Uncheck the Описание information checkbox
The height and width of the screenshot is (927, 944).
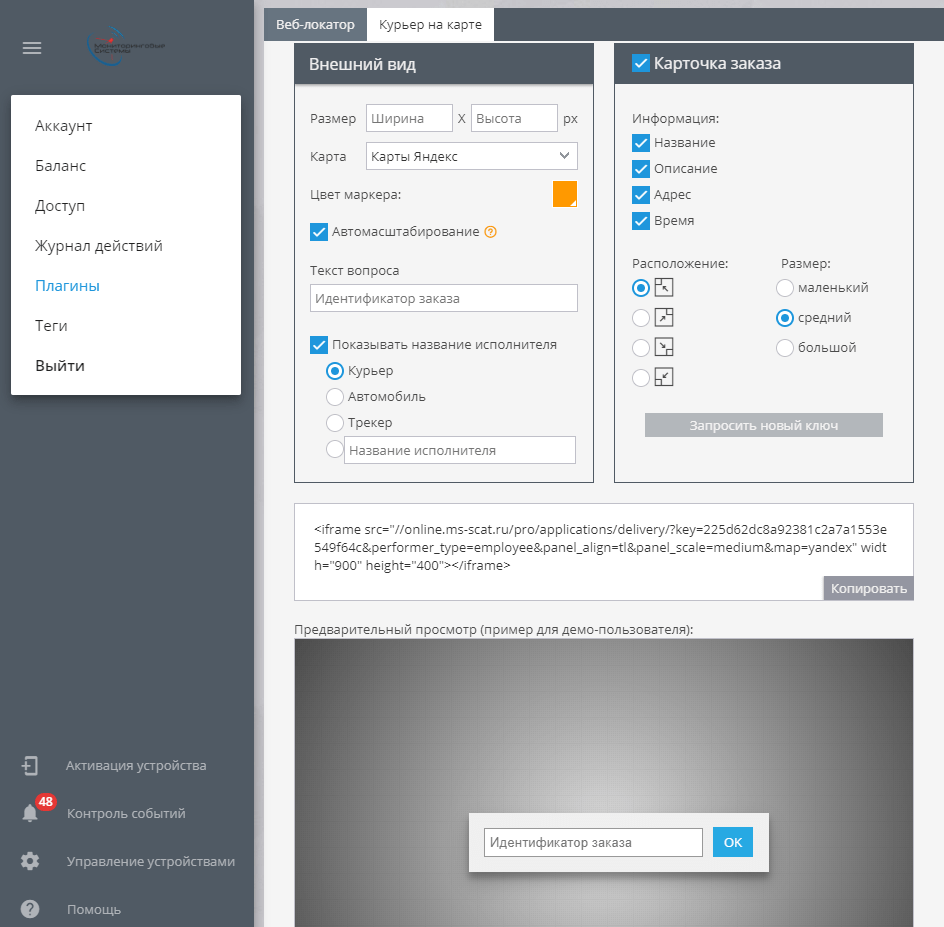tap(641, 169)
